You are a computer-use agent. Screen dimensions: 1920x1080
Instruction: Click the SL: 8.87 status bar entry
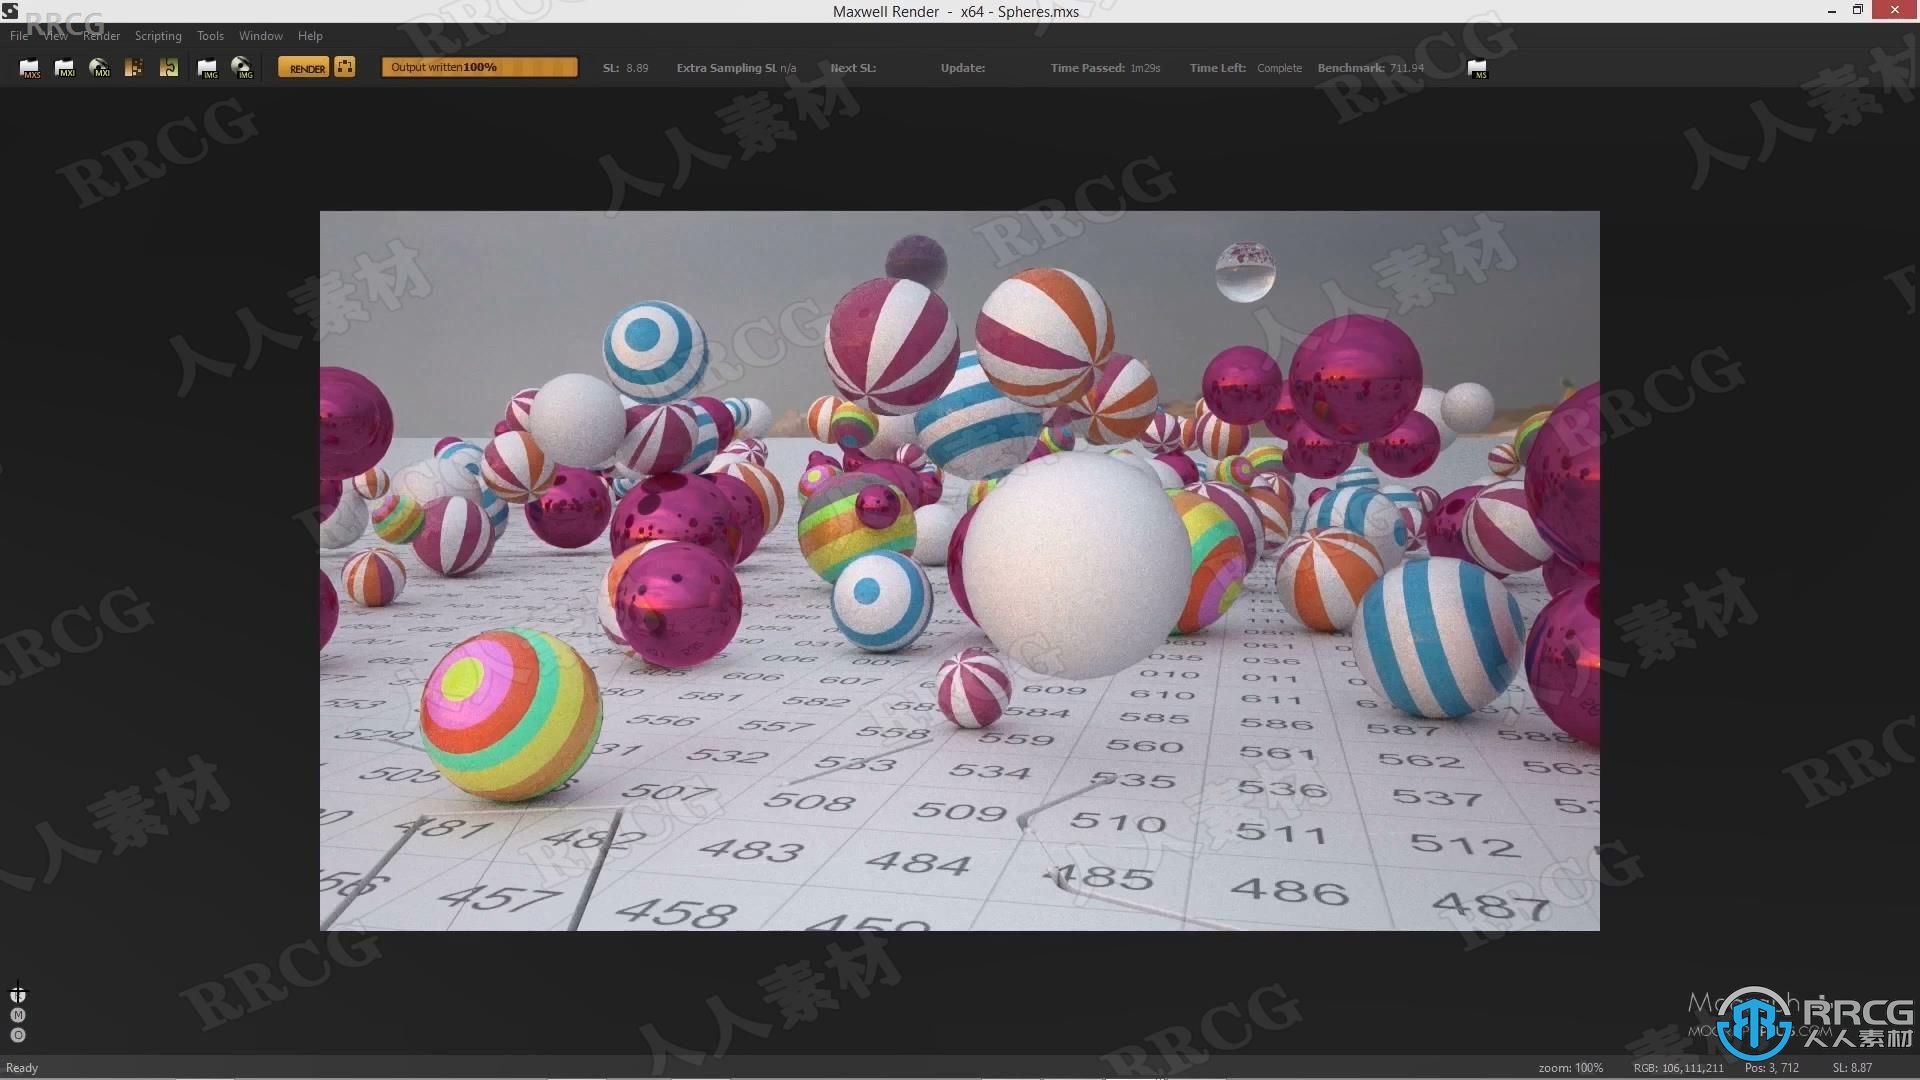coord(1852,1068)
